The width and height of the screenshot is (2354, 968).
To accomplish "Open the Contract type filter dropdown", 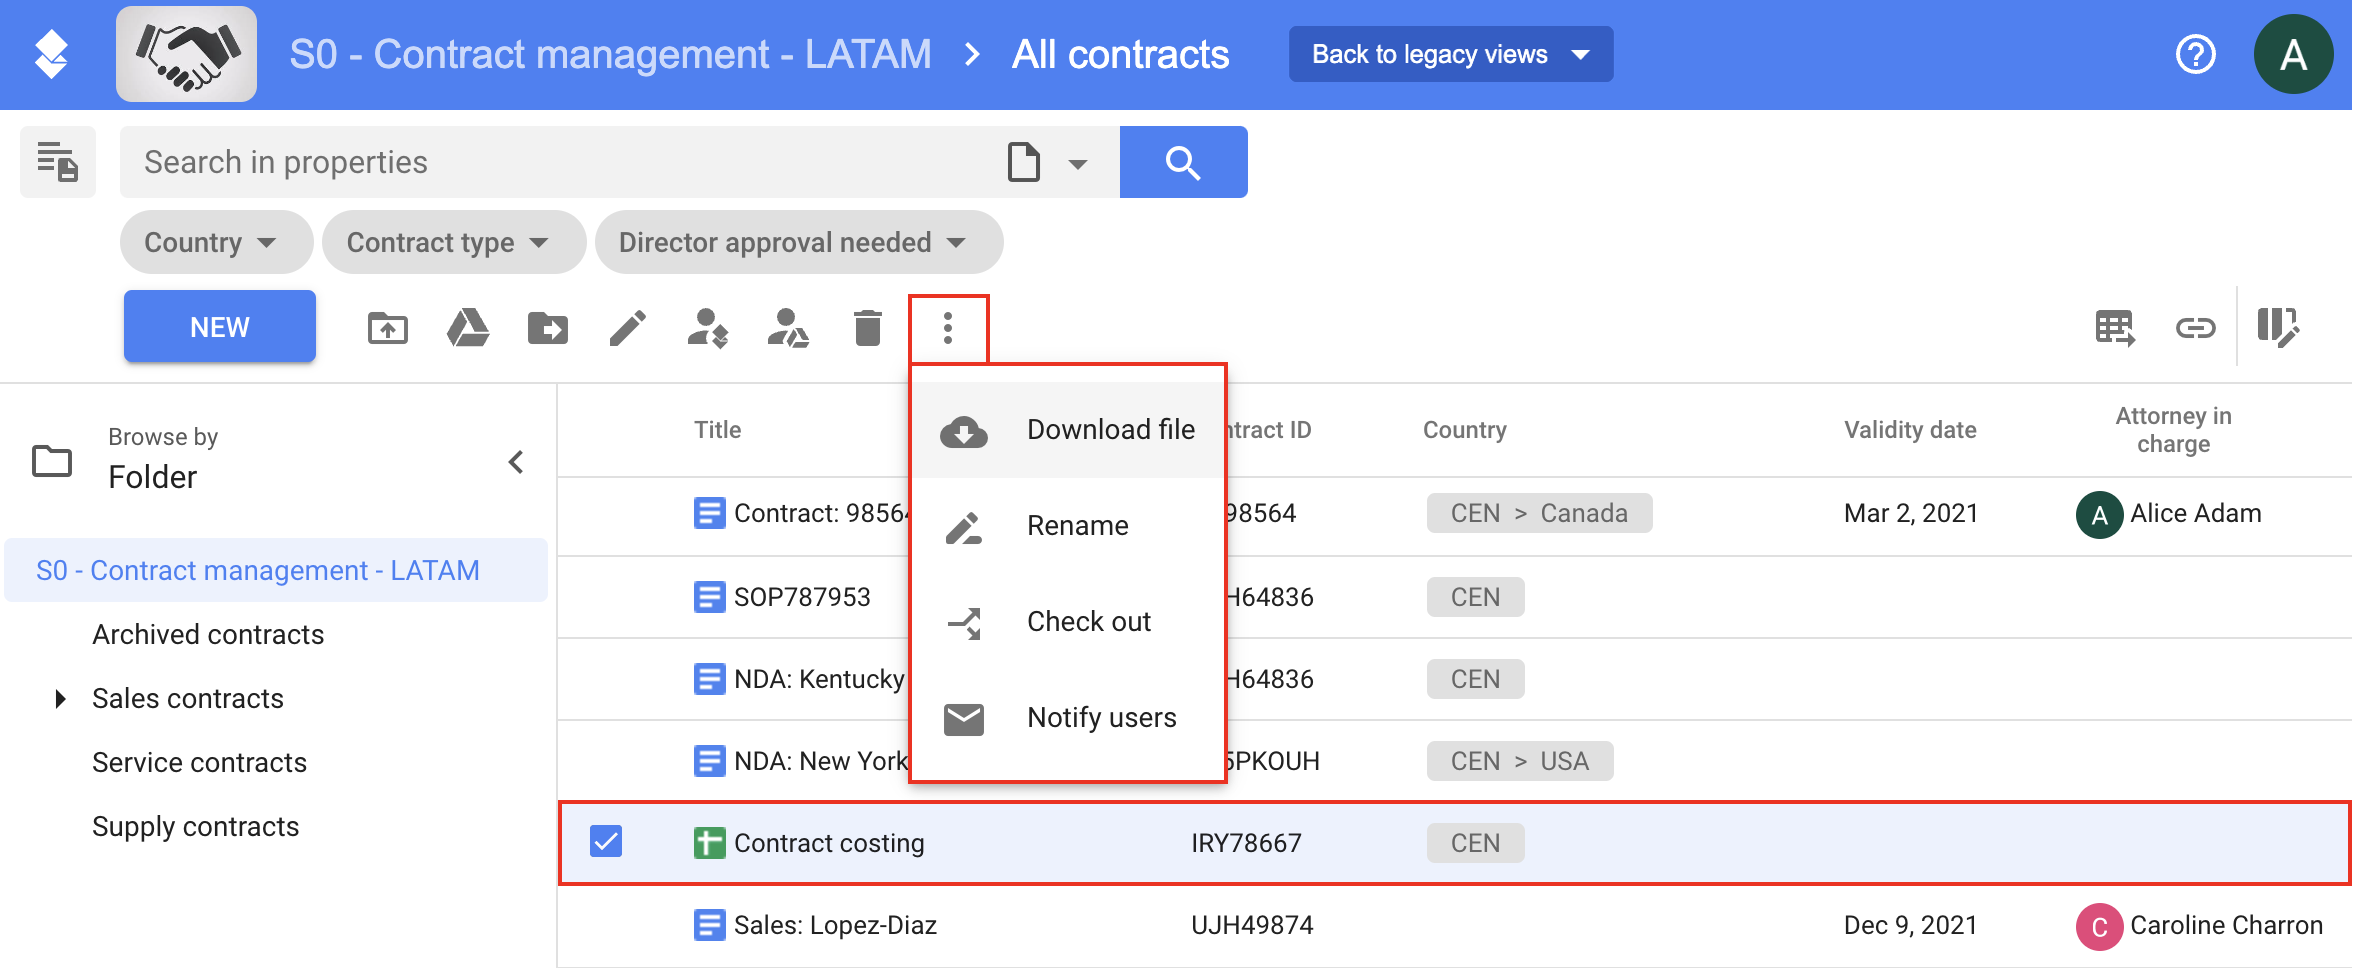I will (453, 242).
